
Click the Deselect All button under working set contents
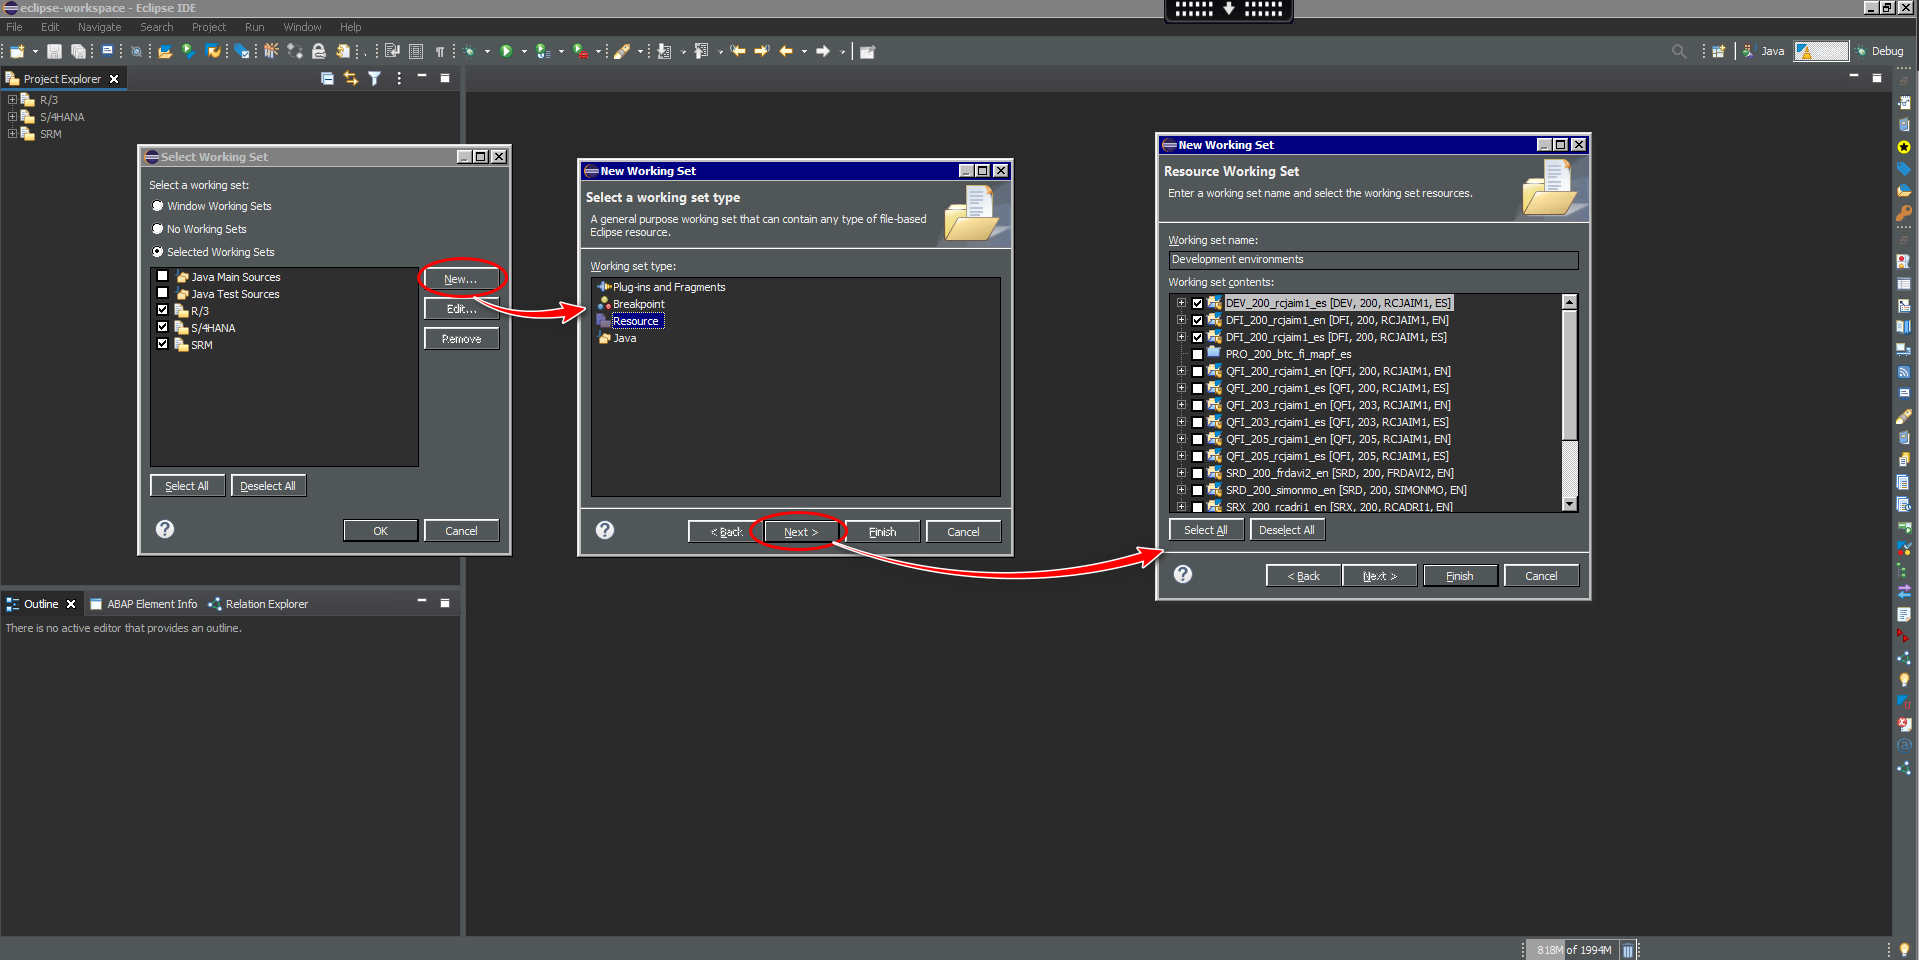1286,530
